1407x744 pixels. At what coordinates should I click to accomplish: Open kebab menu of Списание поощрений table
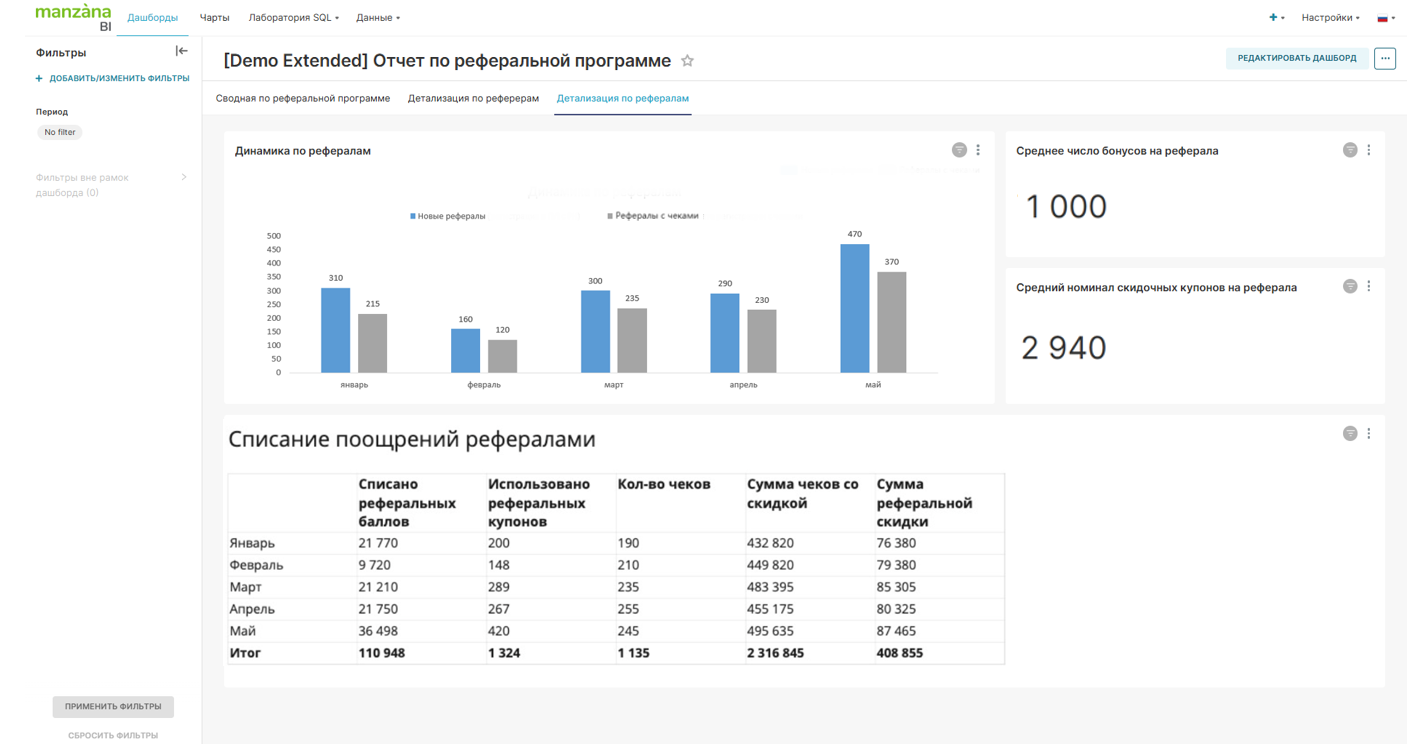[x=1369, y=434]
